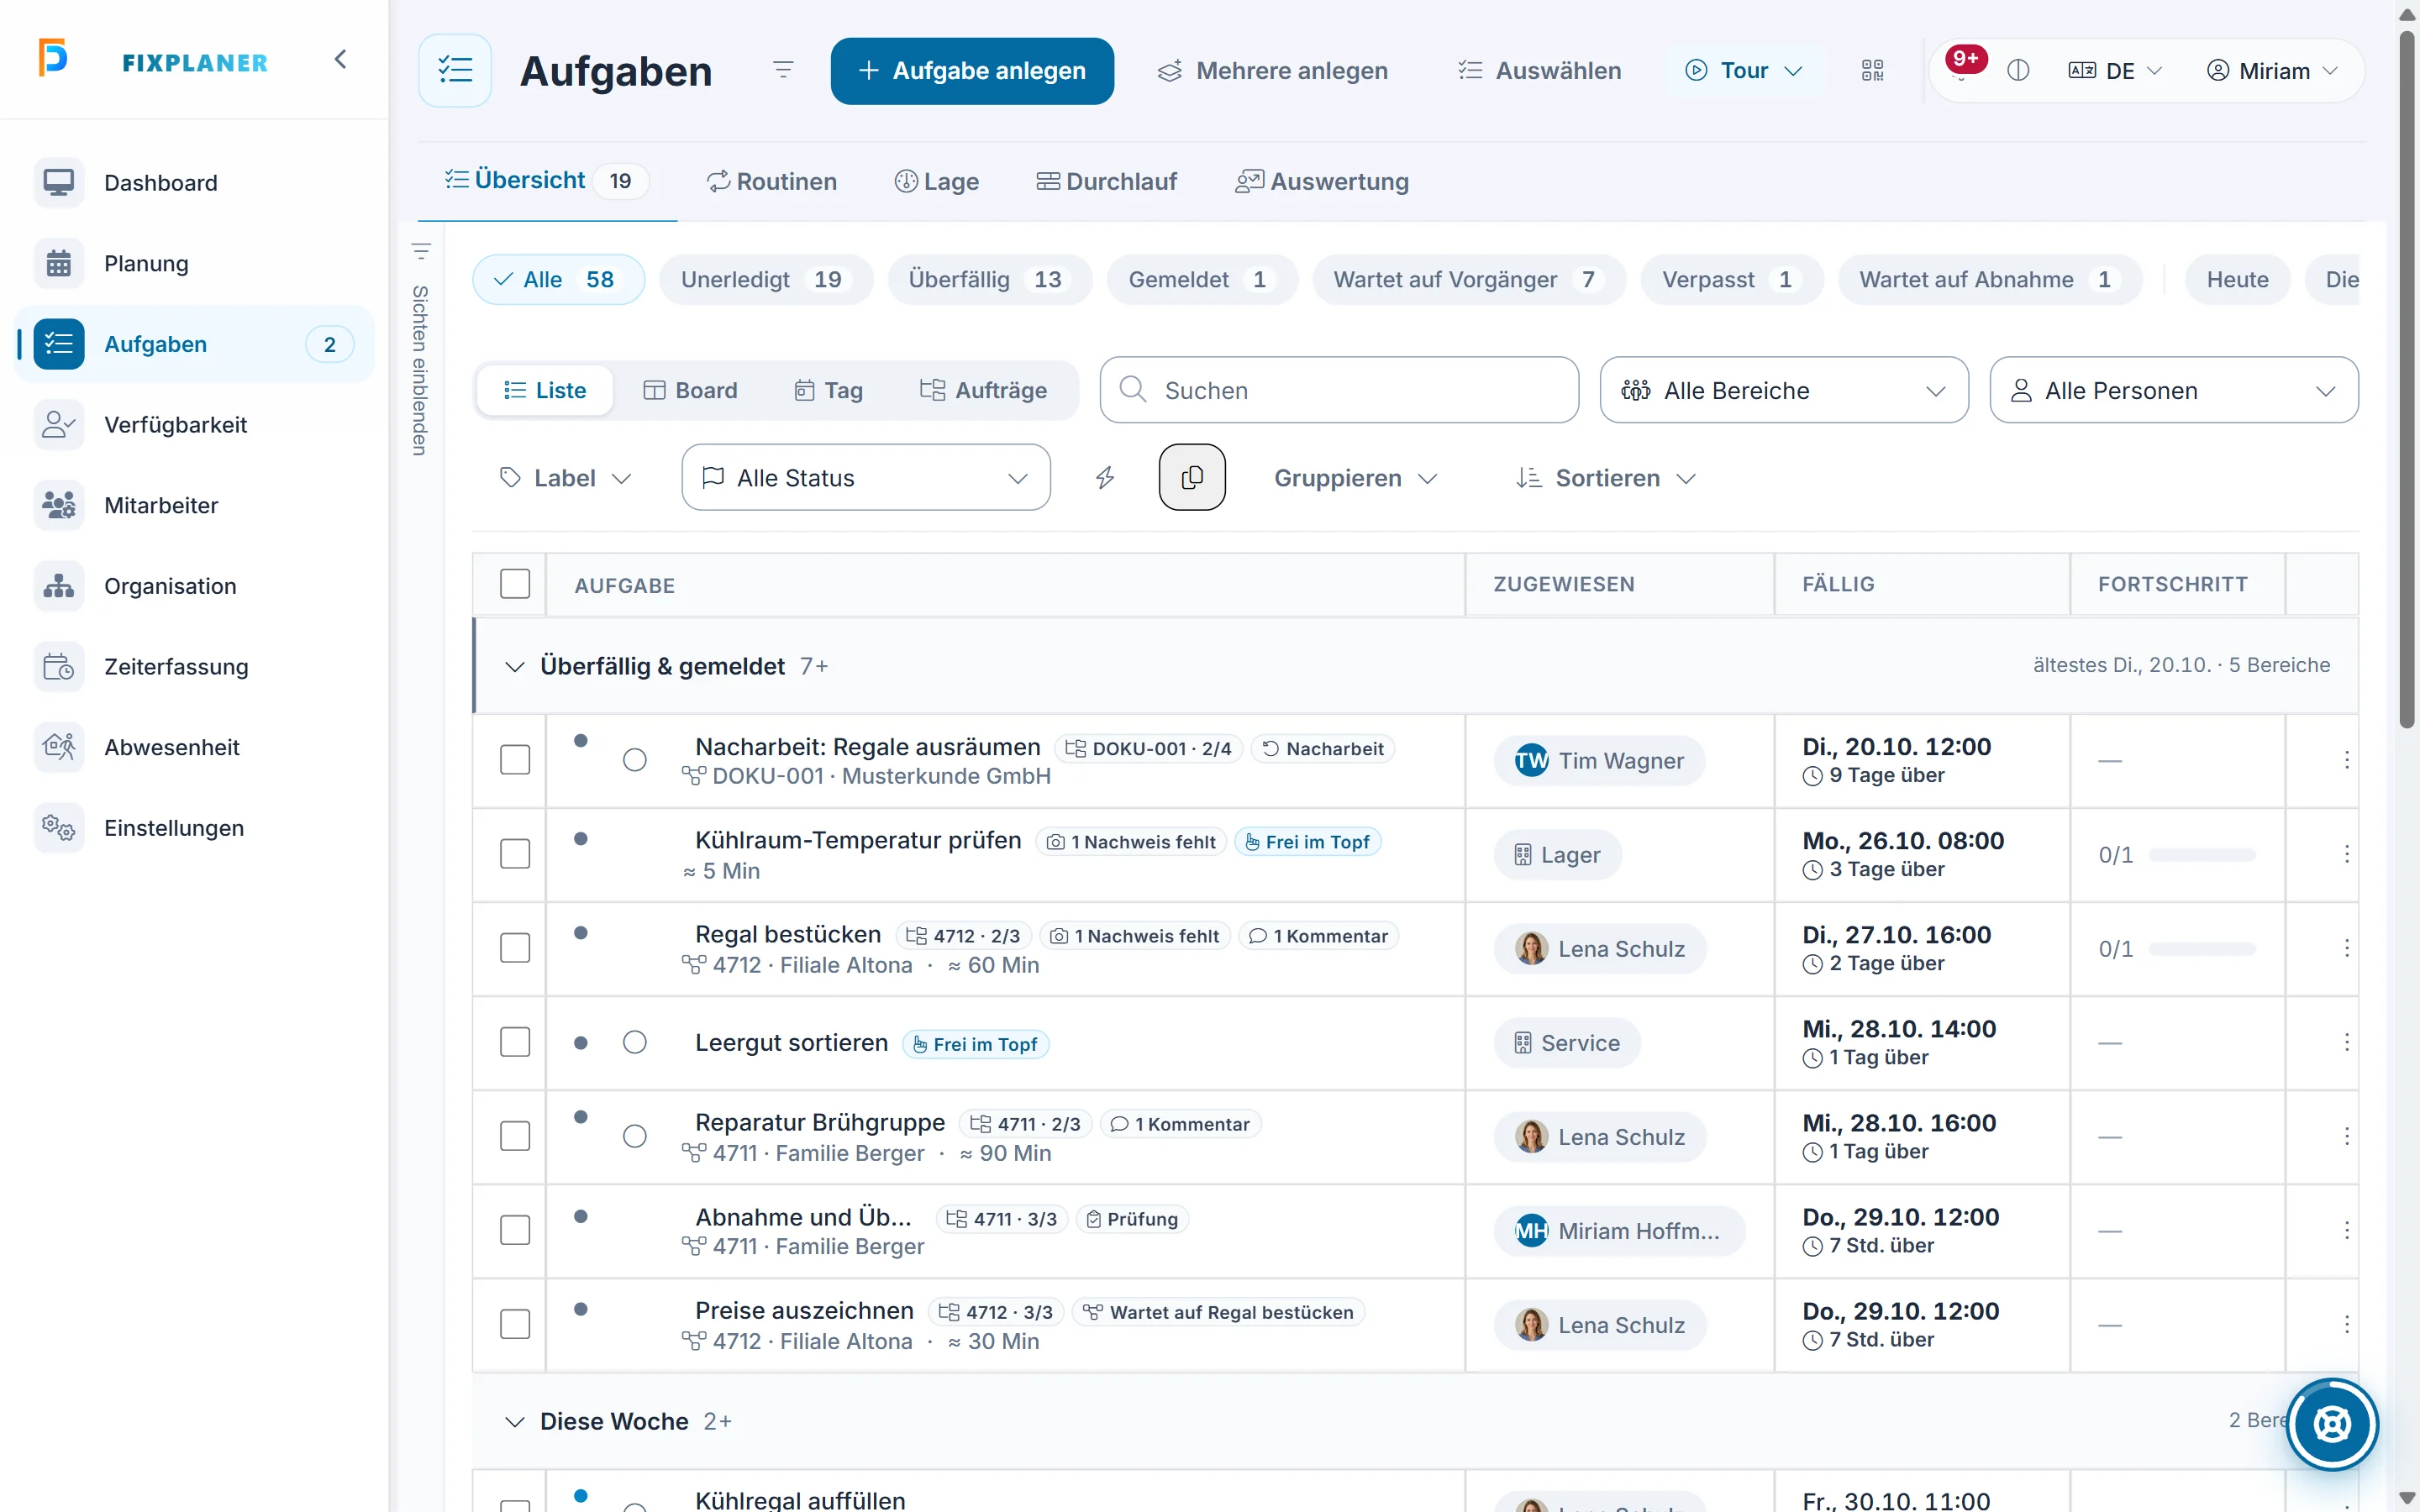Open Organisation in the sidebar
This screenshot has width=2420, height=1512.
coord(195,586)
